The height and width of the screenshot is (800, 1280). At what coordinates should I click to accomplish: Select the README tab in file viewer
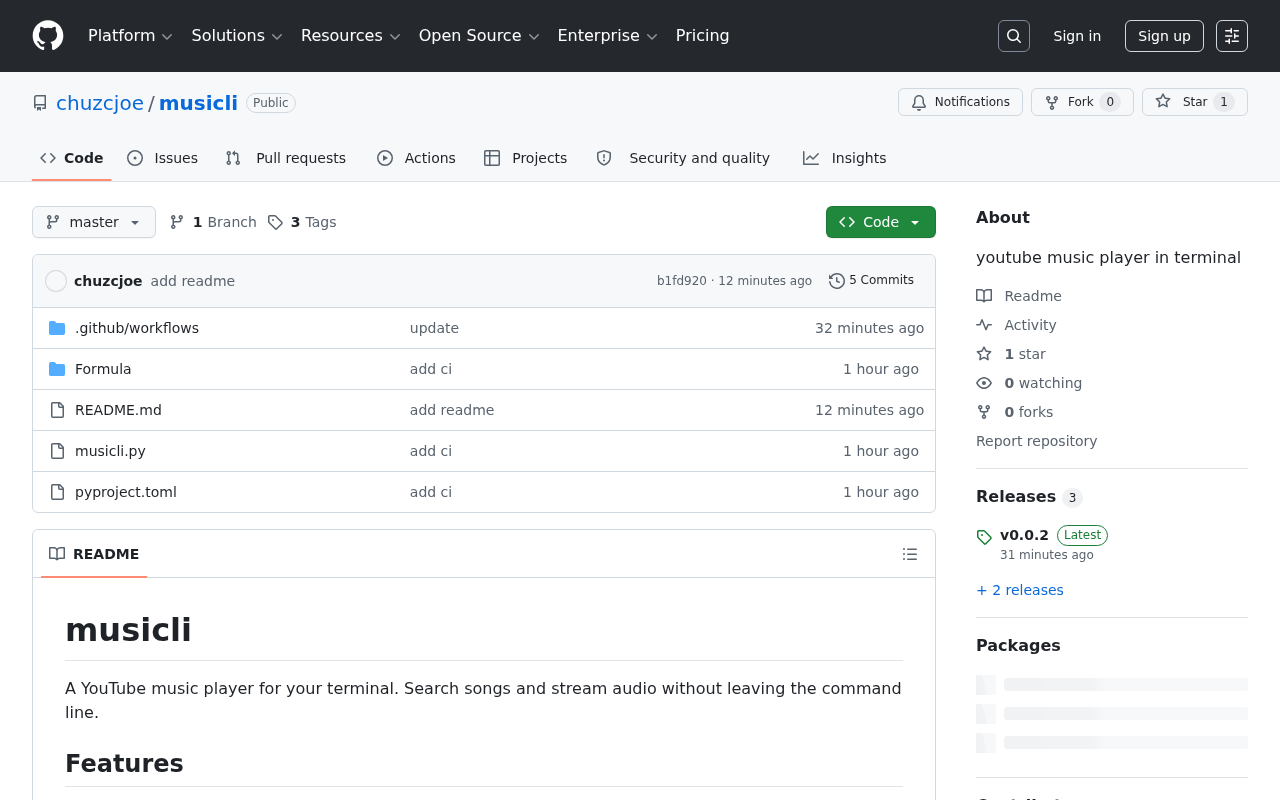(94, 554)
